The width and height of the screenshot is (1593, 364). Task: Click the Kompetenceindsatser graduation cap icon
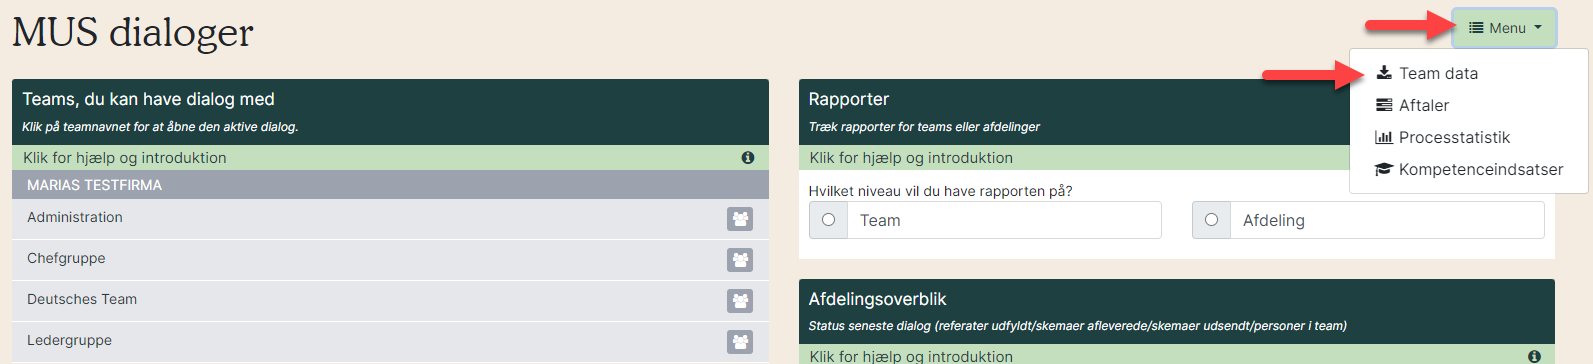pyautogui.click(x=1384, y=169)
